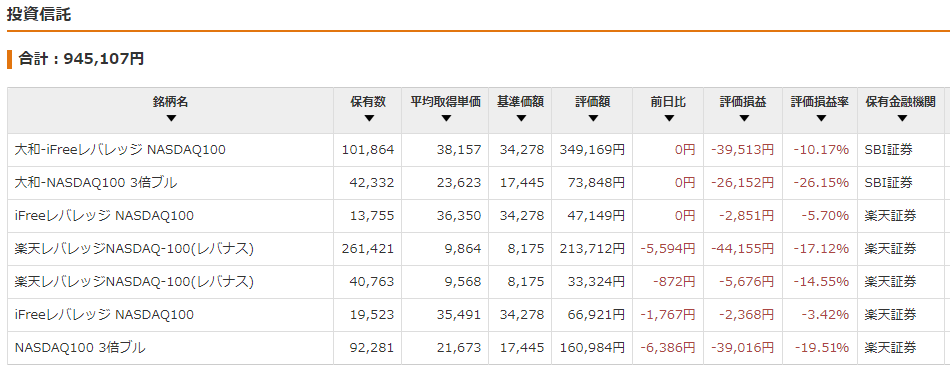950x369 pixels.
Task: Click the 評価損益率 header label
Action: pyautogui.click(x=820, y=102)
